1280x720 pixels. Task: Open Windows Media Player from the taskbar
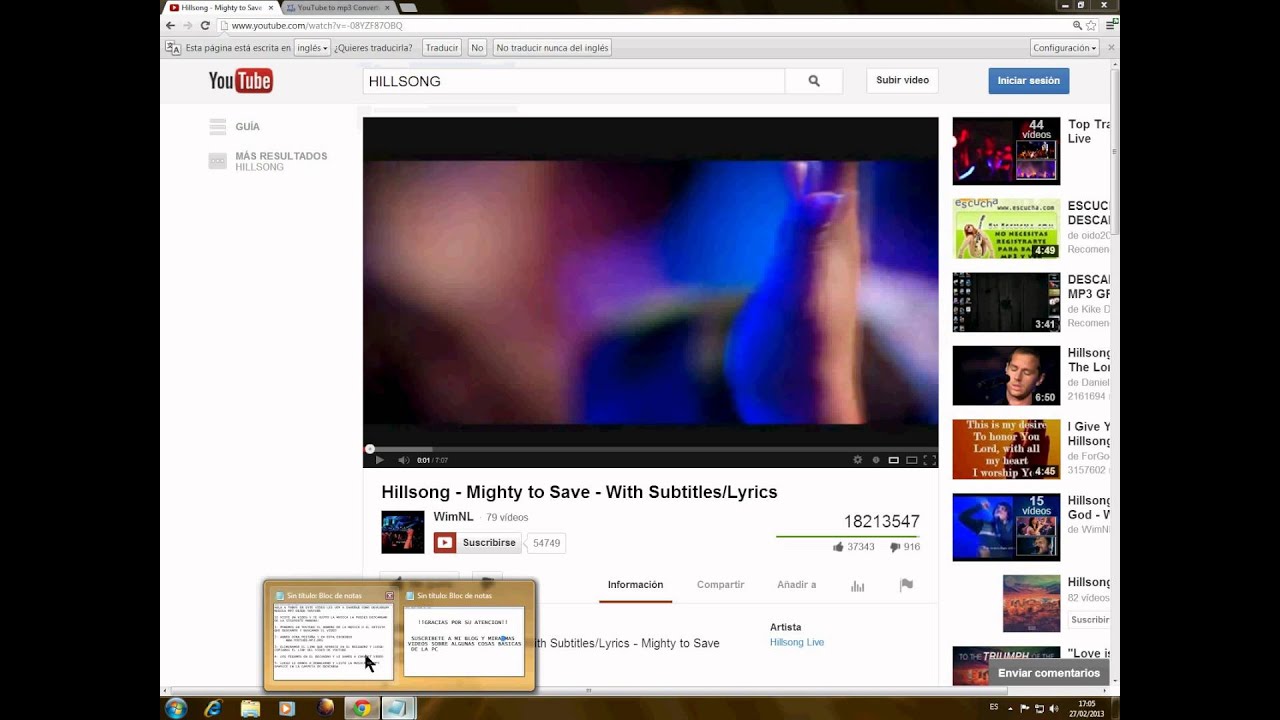(287, 708)
